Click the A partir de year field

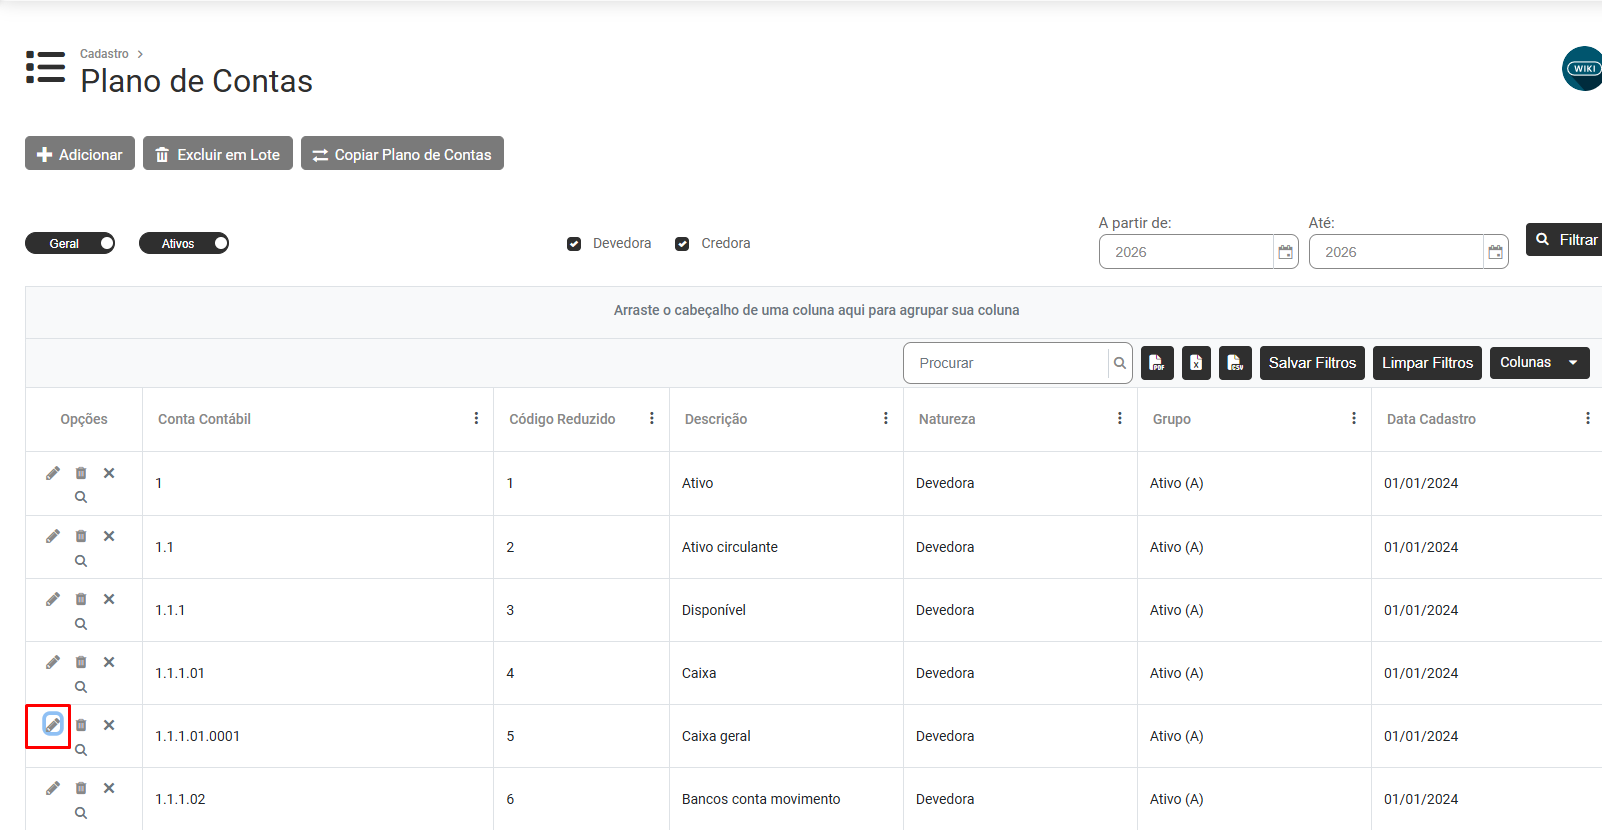coord(1186,252)
